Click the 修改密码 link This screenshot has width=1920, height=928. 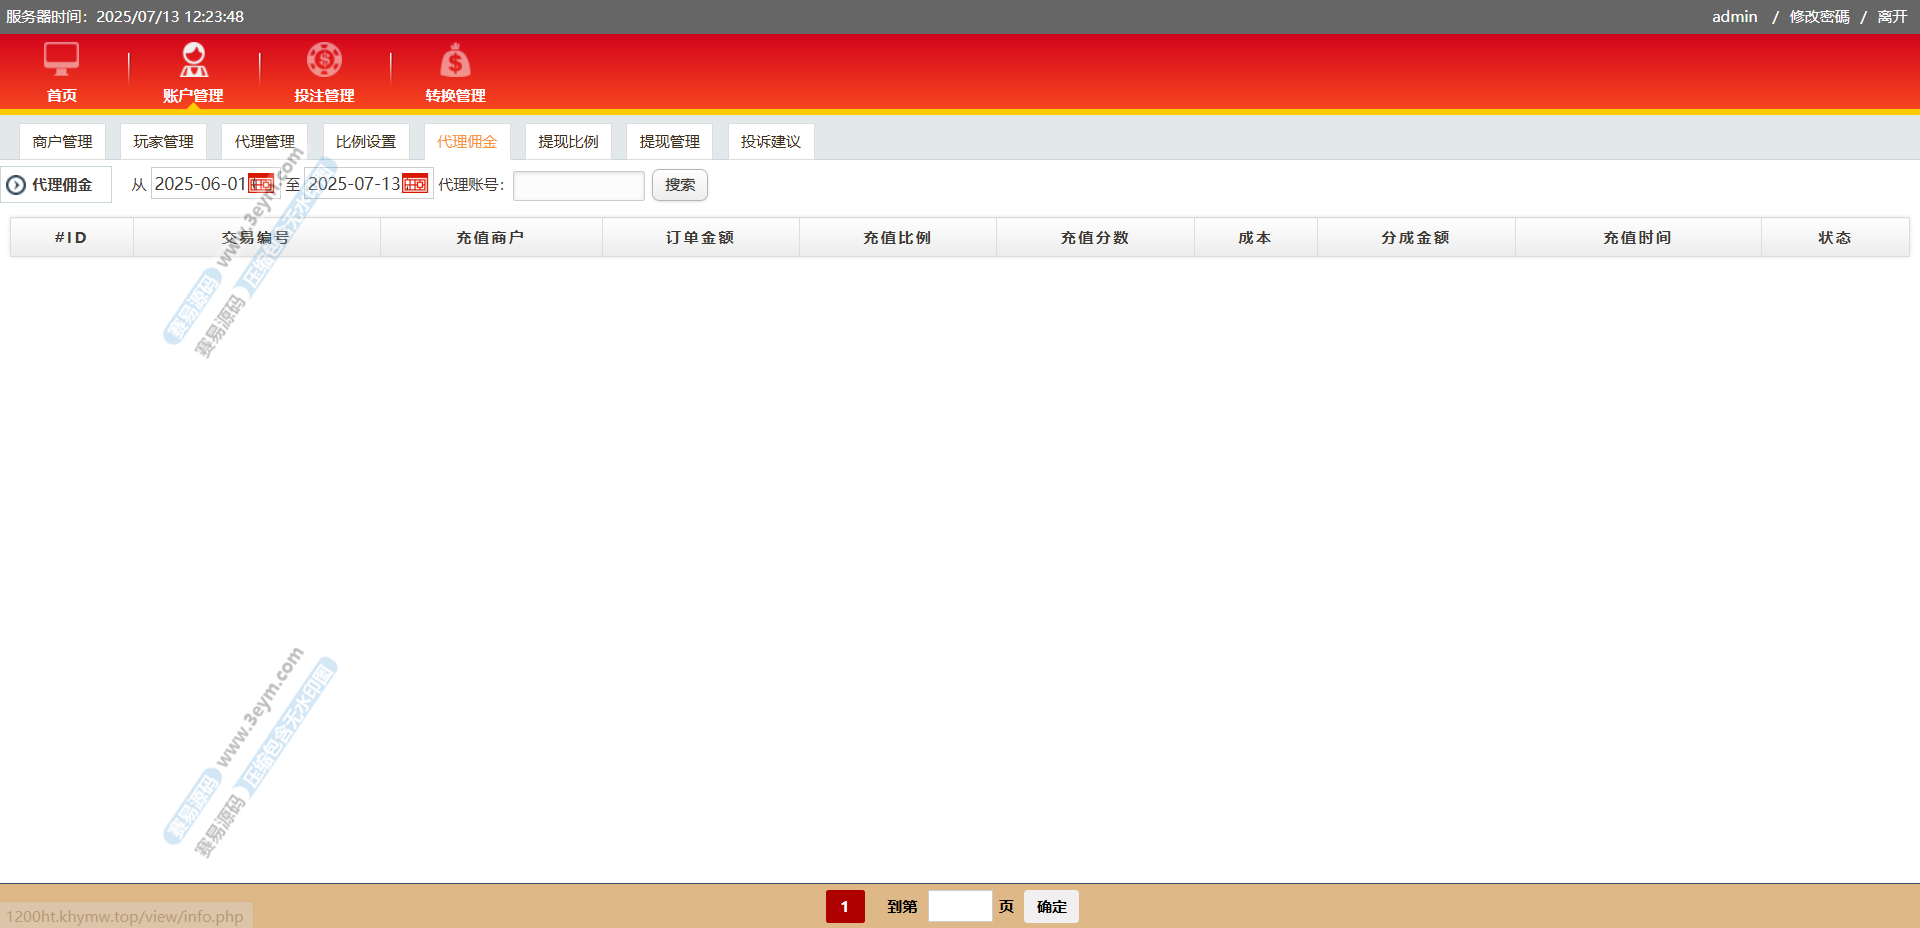1819,17
